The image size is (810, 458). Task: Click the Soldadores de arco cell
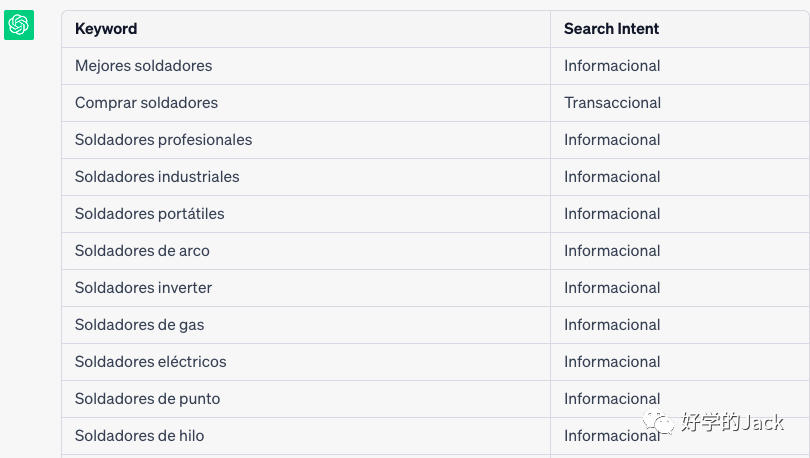[306, 251]
